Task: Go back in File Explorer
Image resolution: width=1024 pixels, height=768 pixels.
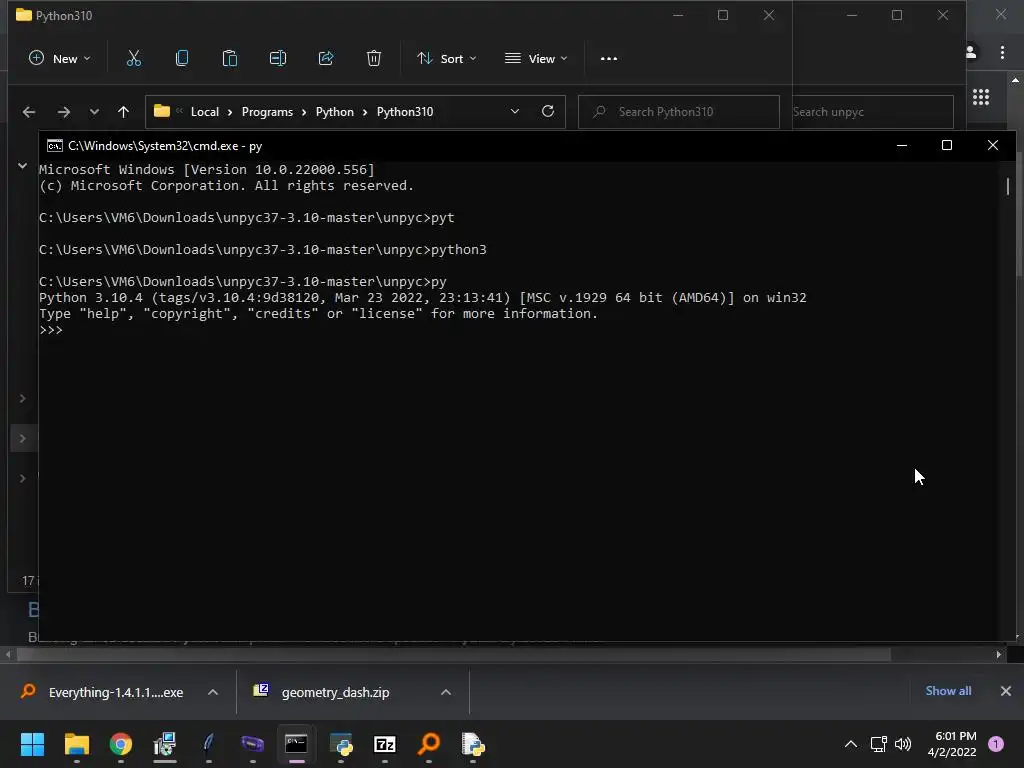Action: [x=29, y=112]
